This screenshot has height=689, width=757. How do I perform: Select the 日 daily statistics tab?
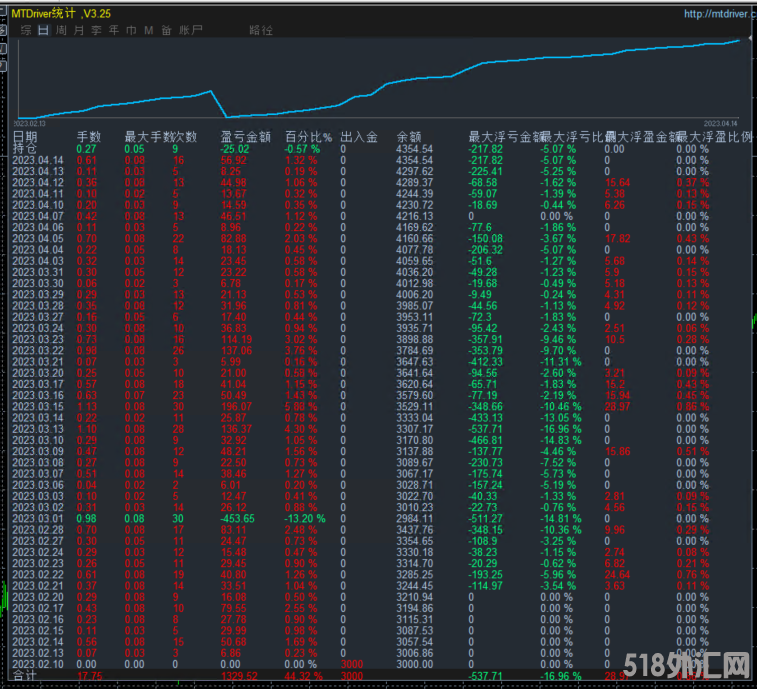(43, 30)
